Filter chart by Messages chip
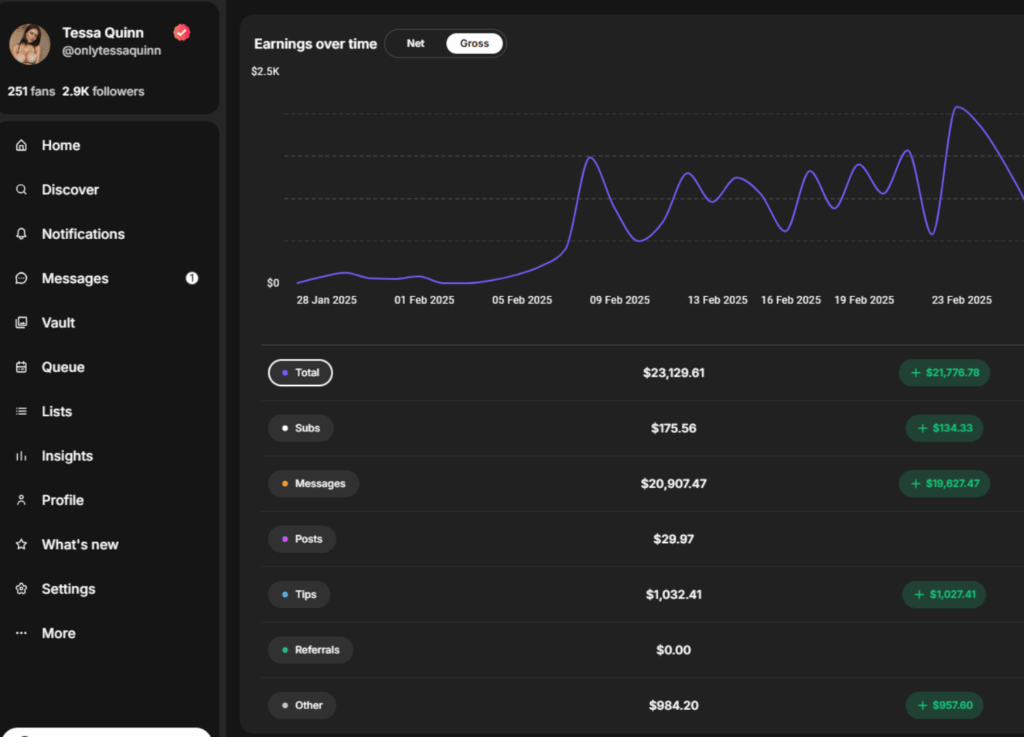 click(313, 484)
